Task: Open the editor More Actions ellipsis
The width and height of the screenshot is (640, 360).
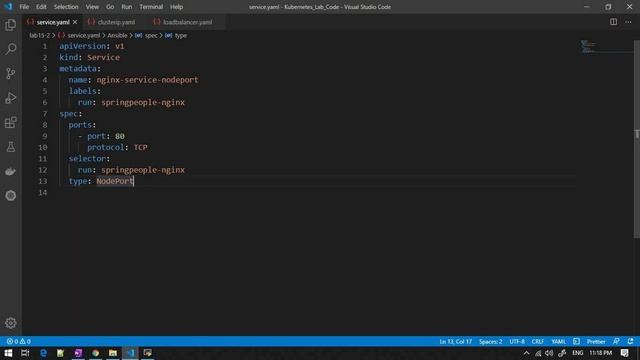Action: [628, 22]
